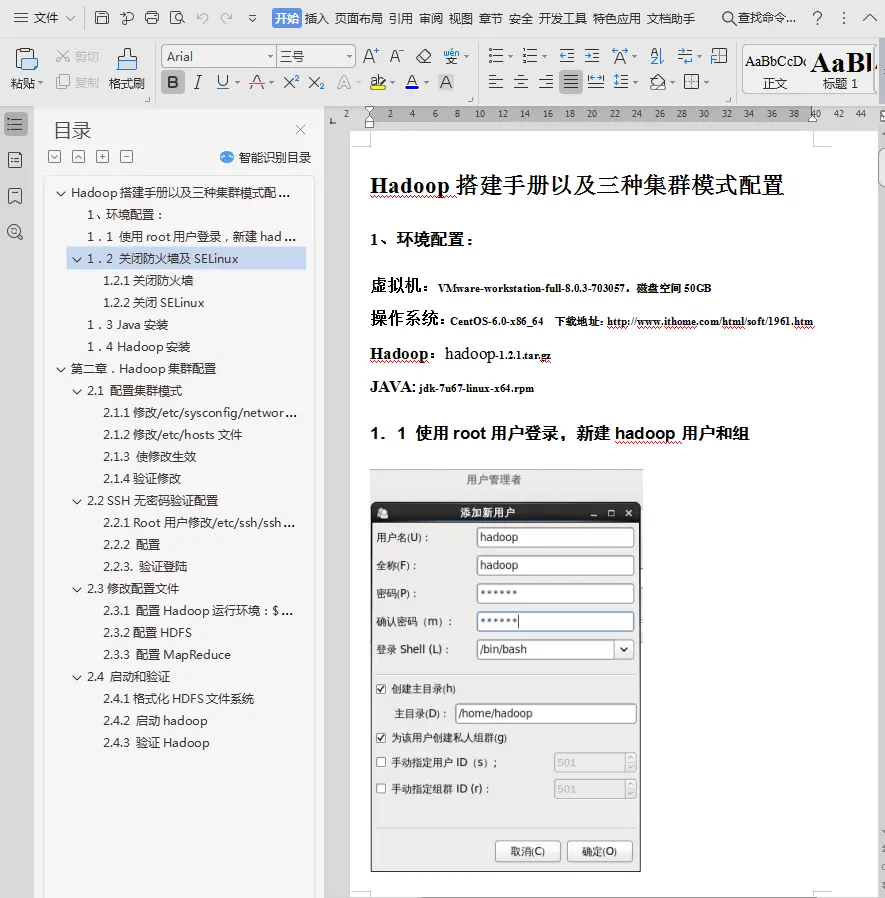The image size is (885, 898).
Task: Click the Print icon in the toolbar
Action: point(152,18)
